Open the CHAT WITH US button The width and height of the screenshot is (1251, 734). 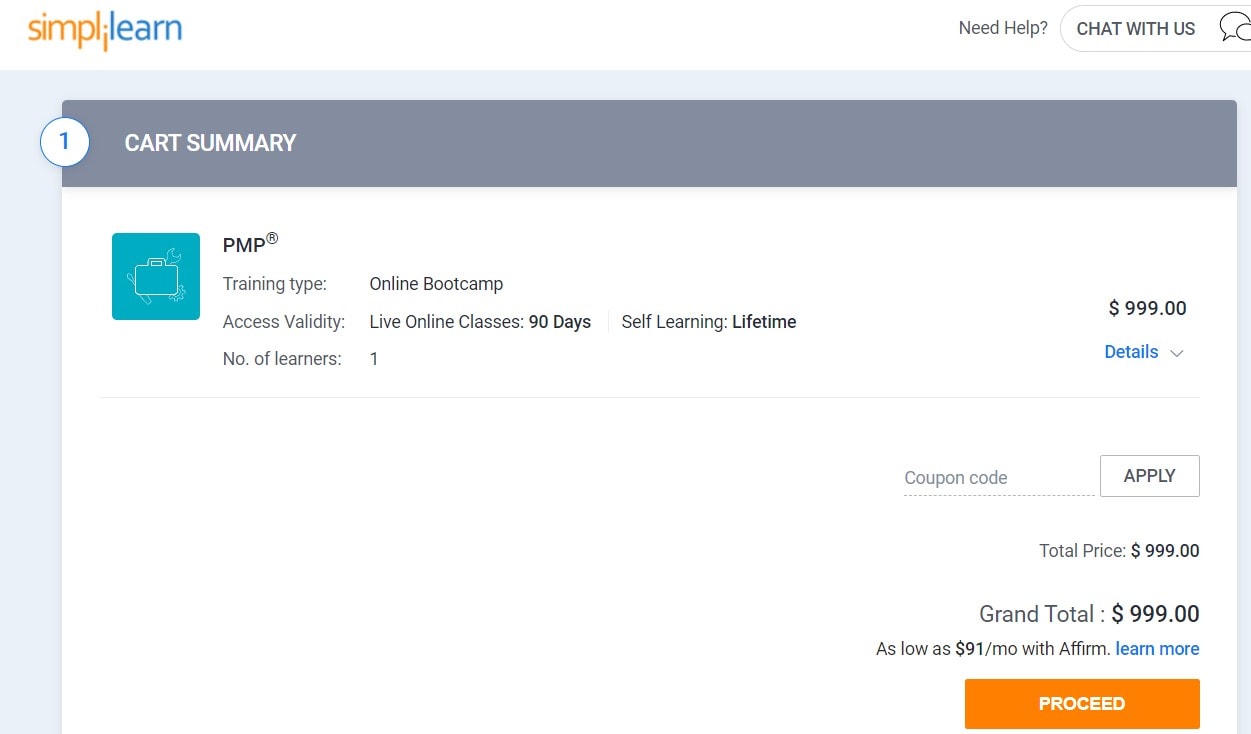[x=1135, y=29]
